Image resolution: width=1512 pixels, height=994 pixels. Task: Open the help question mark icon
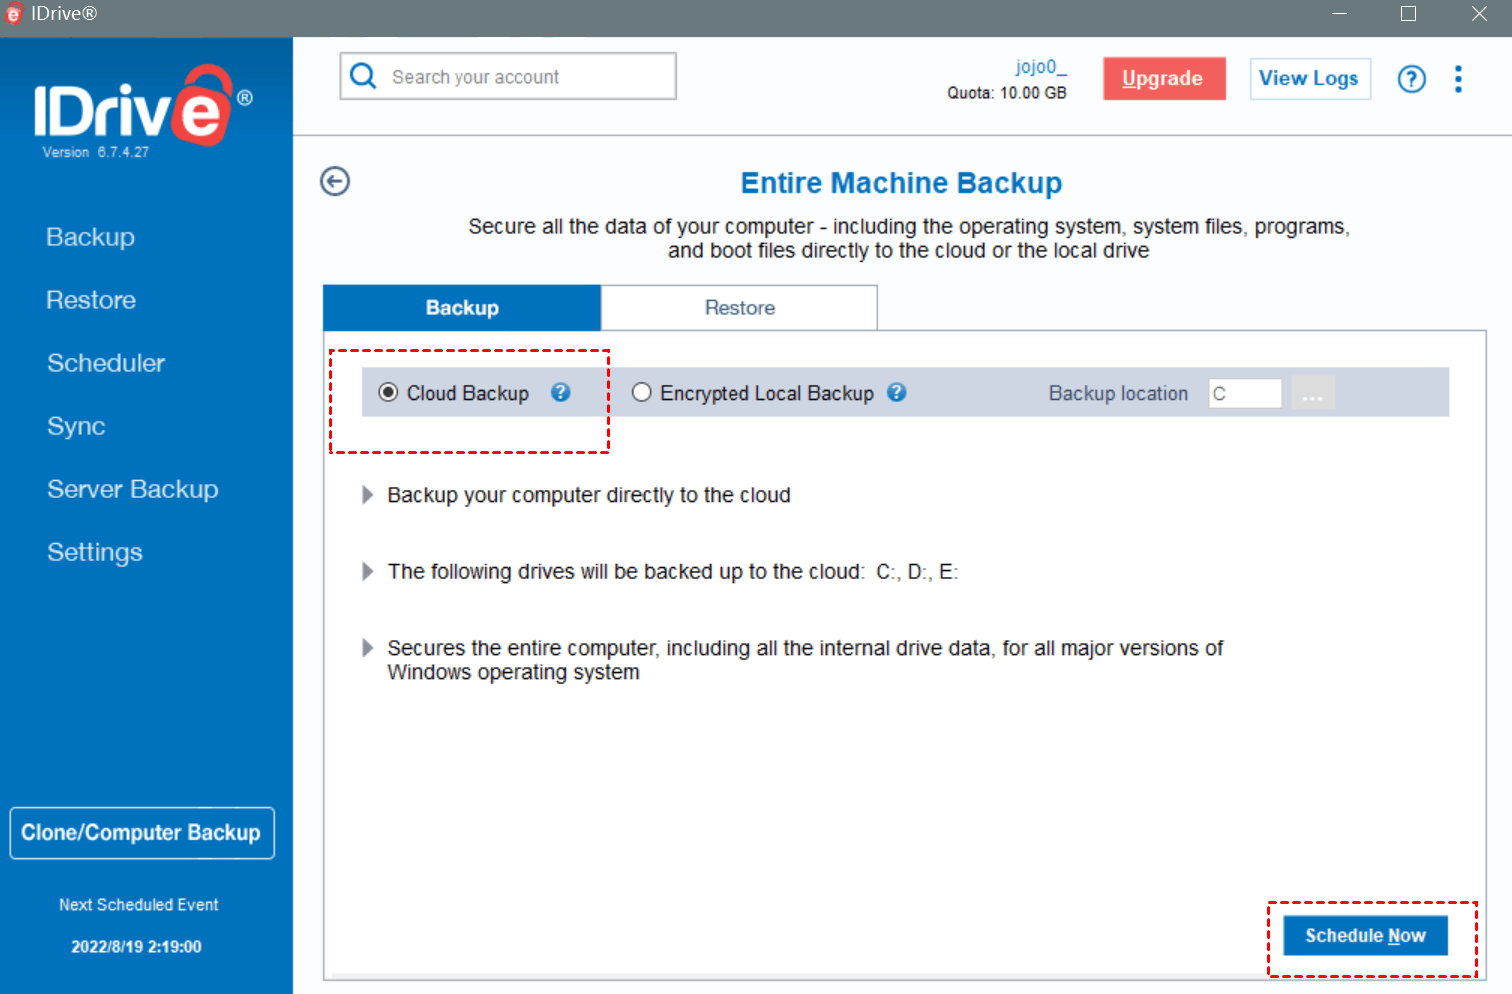coord(1411,79)
